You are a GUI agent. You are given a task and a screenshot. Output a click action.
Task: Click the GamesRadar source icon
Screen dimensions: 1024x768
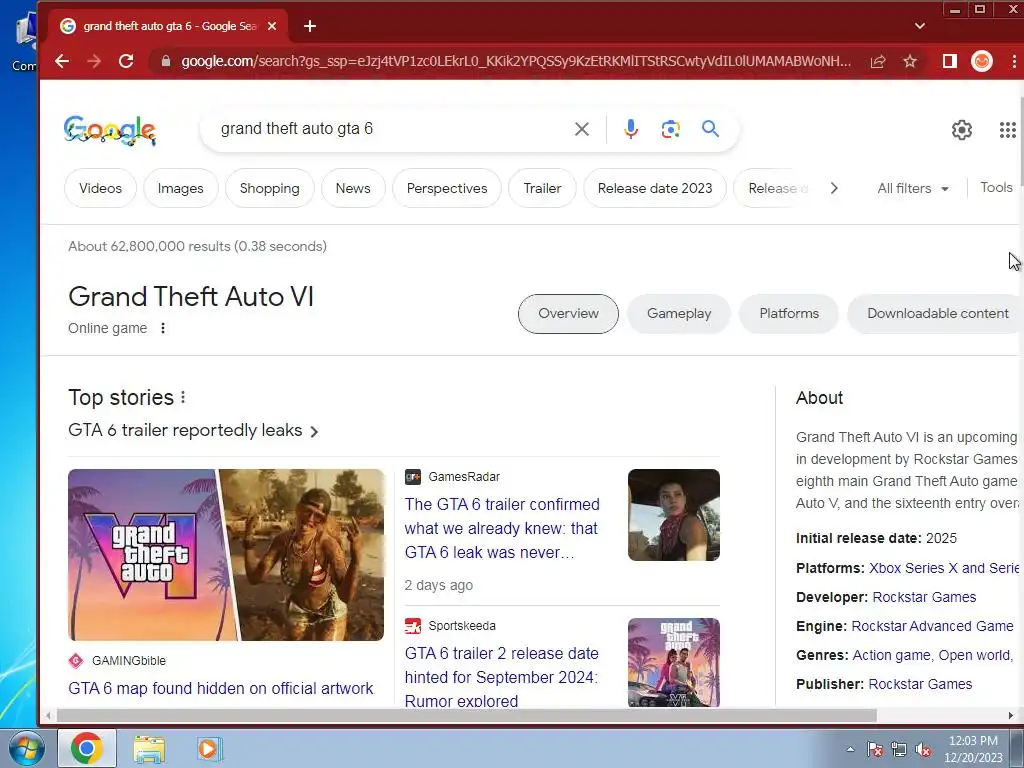(x=413, y=477)
